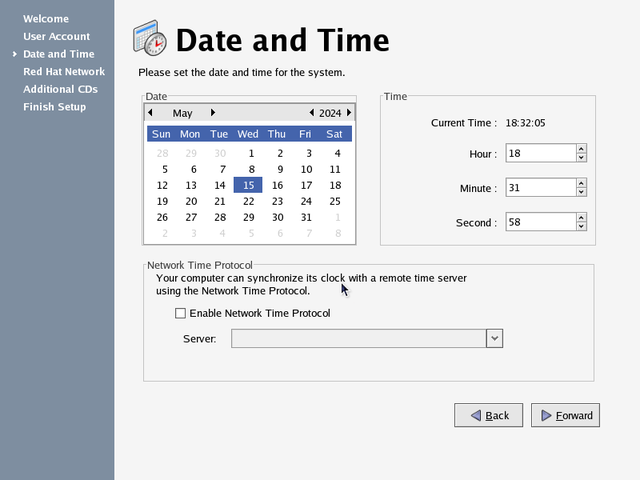Image resolution: width=640 pixels, height=480 pixels.
Task: Enable Network Time Protocol checkbox
Action: 180,313
